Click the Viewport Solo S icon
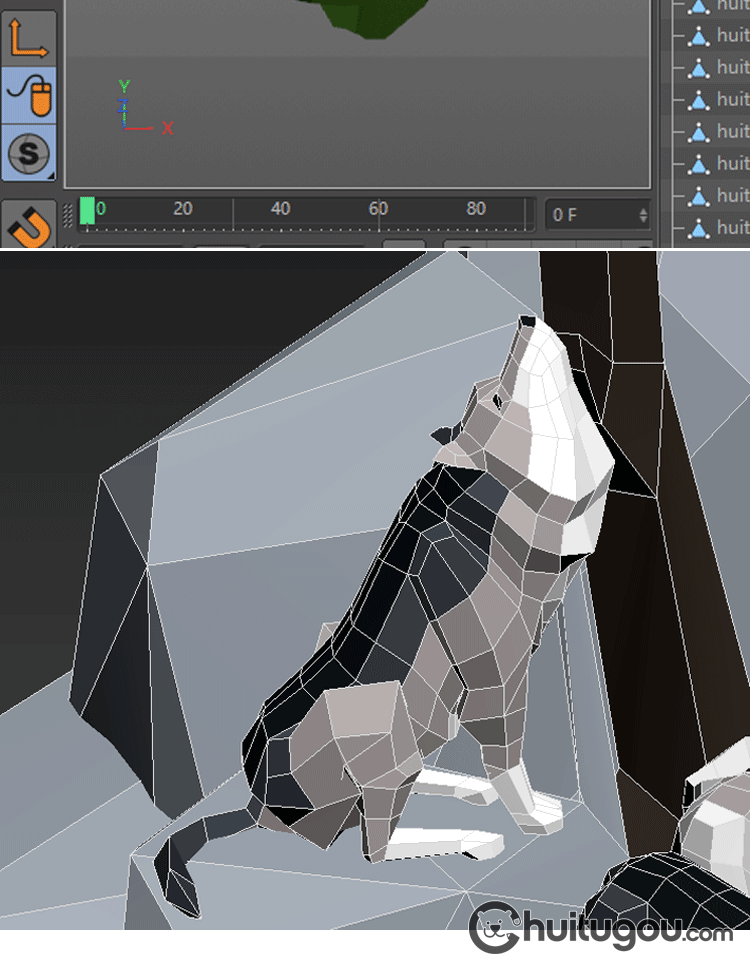The image size is (750, 960). pos(28,154)
